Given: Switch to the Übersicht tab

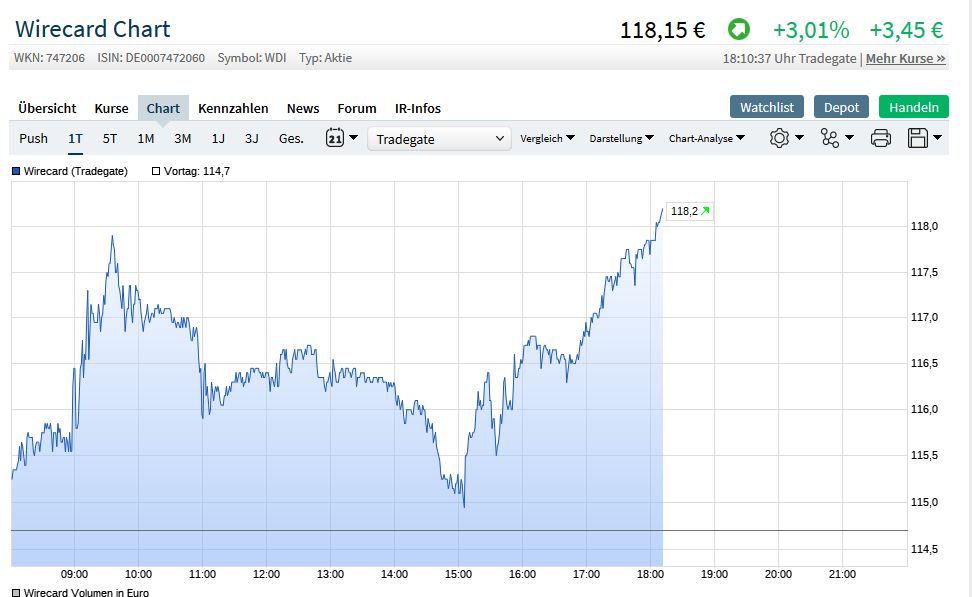Looking at the screenshot, I should pyautogui.click(x=47, y=108).
